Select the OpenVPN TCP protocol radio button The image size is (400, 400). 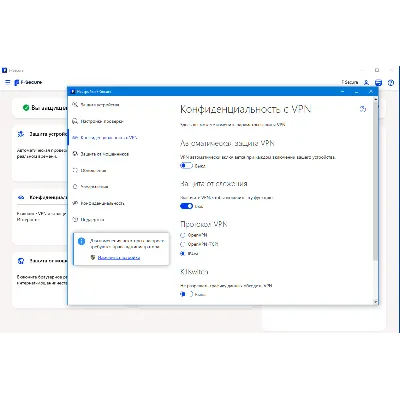[182, 244]
